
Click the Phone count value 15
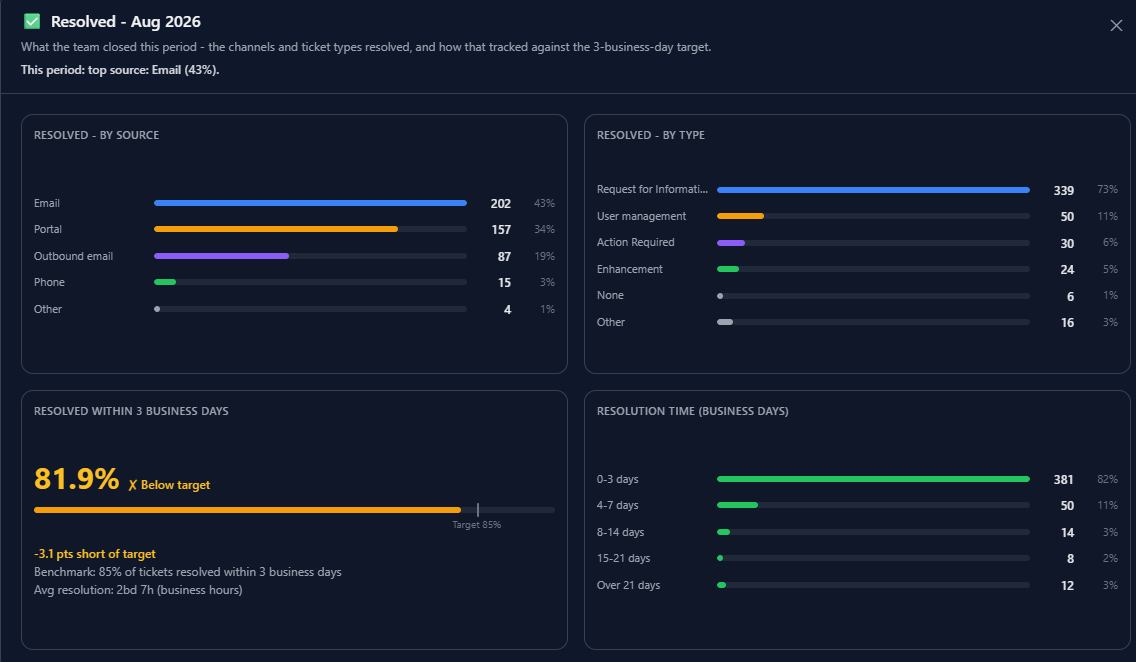[x=504, y=283]
